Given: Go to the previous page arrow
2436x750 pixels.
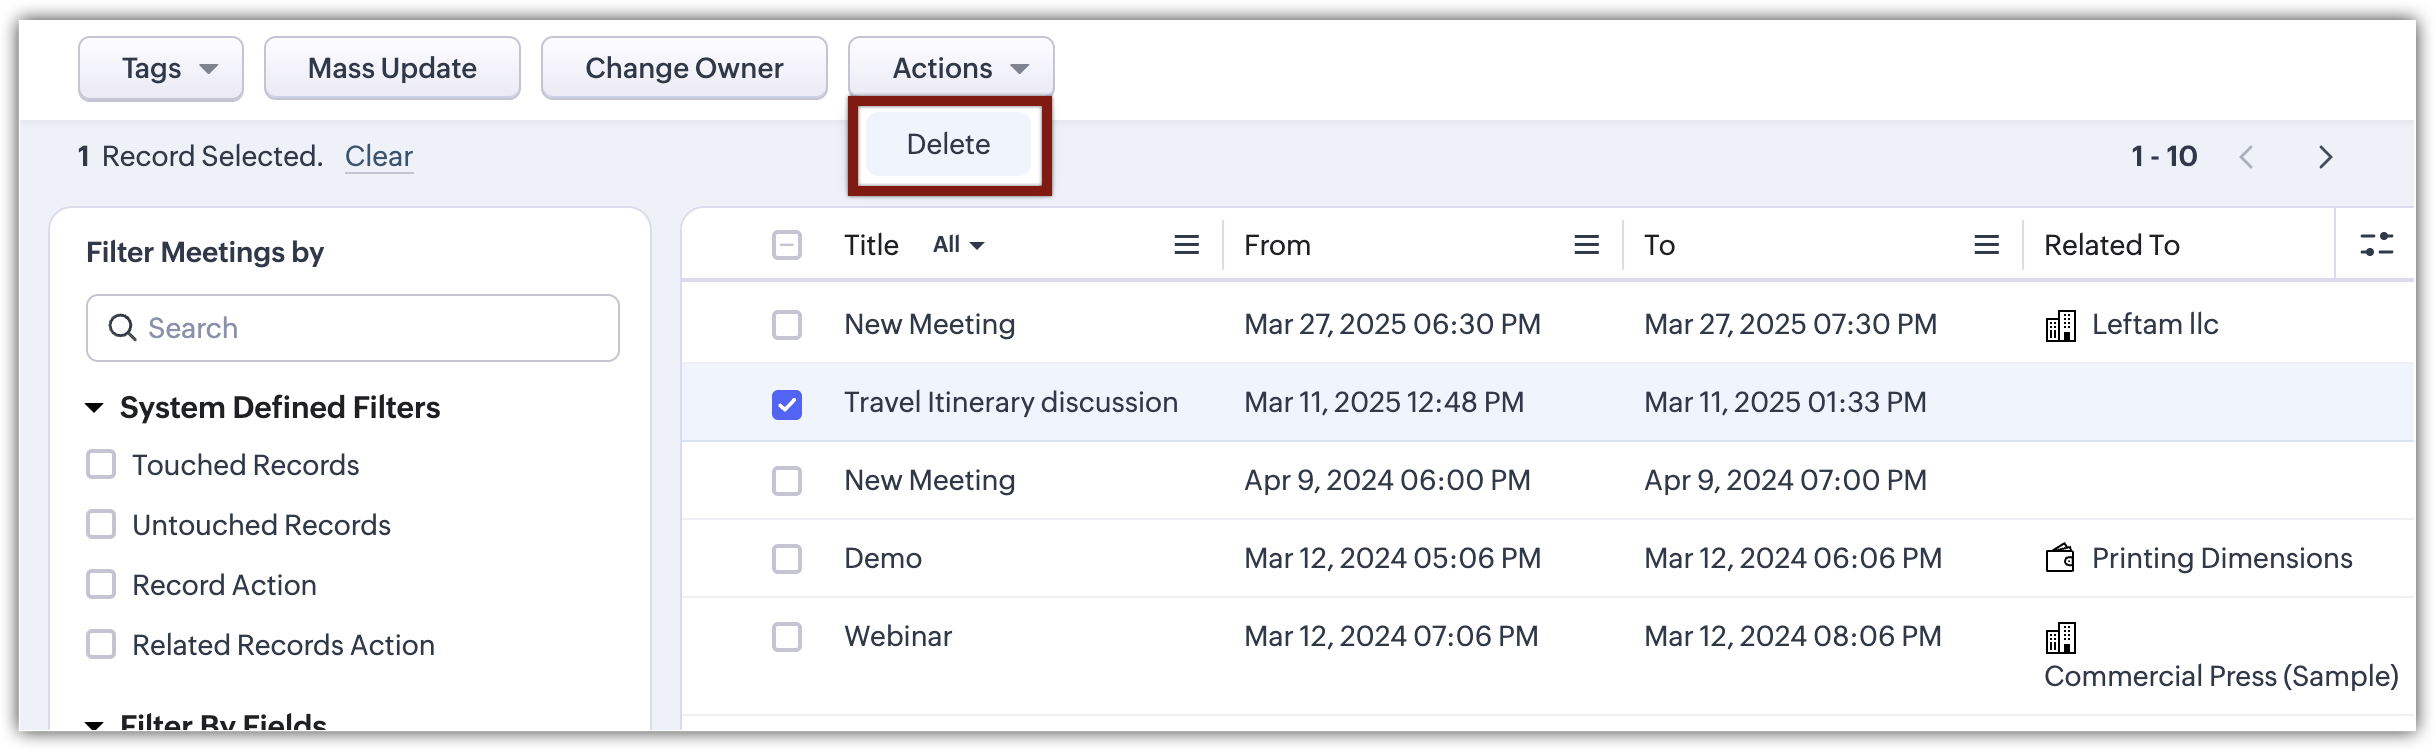Looking at the screenshot, I should tap(2247, 157).
